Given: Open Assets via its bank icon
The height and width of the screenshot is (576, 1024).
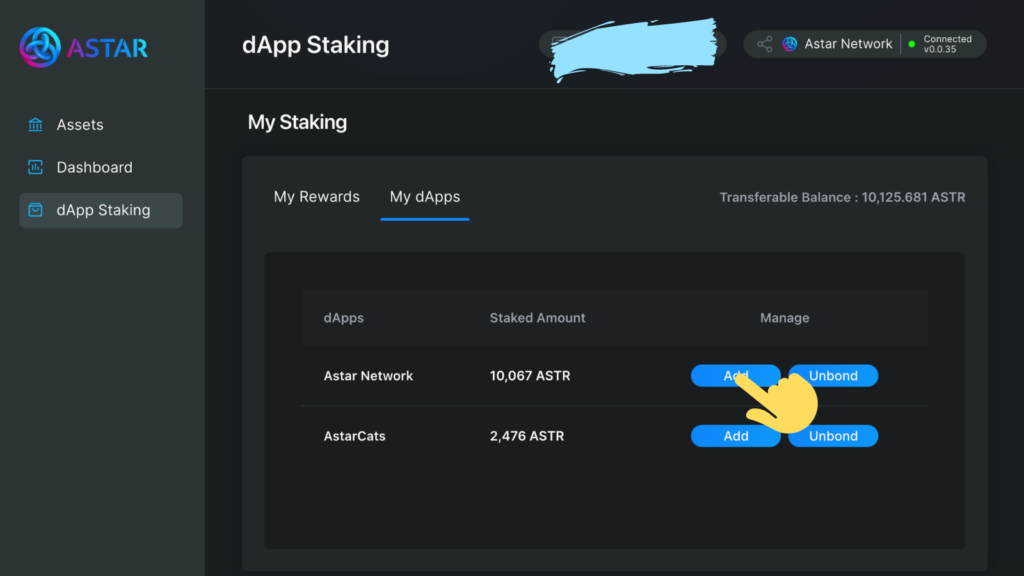Looking at the screenshot, I should pos(35,124).
